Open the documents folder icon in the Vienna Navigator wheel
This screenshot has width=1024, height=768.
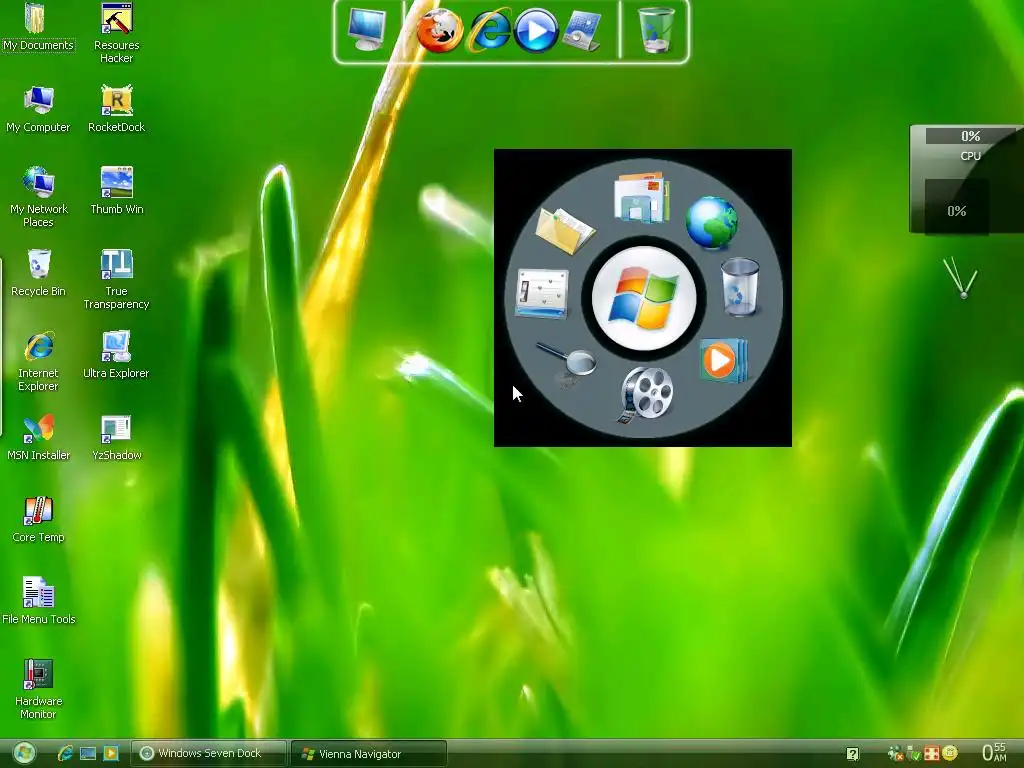pyautogui.click(x=565, y=230)
